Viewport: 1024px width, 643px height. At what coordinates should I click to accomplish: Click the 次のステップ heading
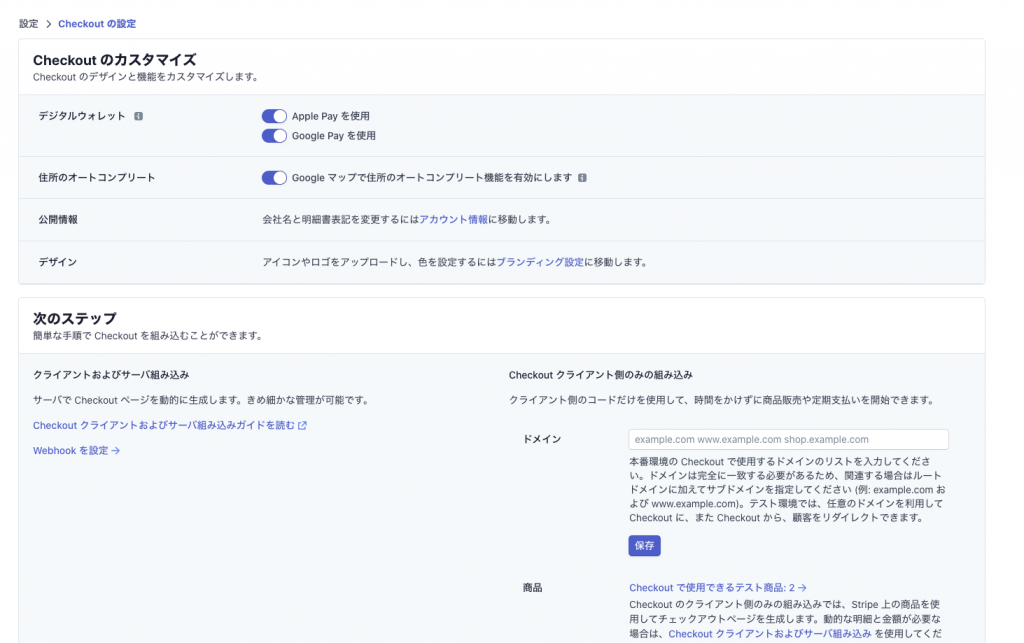click(x=74, y=319)
